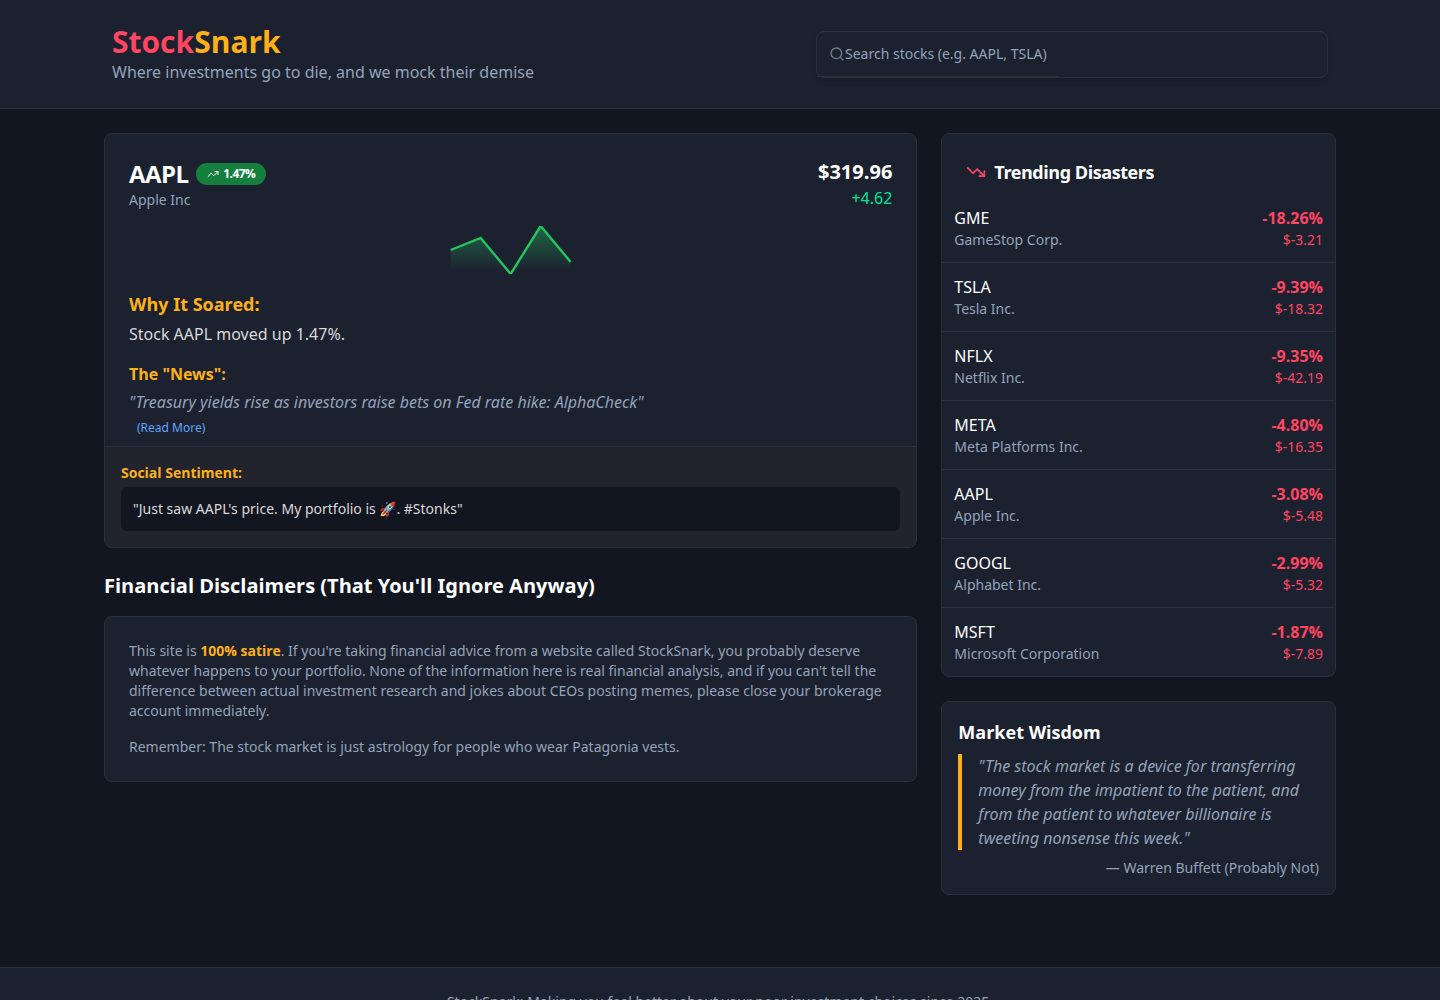1440x1000 pixels.
Task: Select MSFT Microsoft Corporation row
Action: click(x=1138, y=642)
